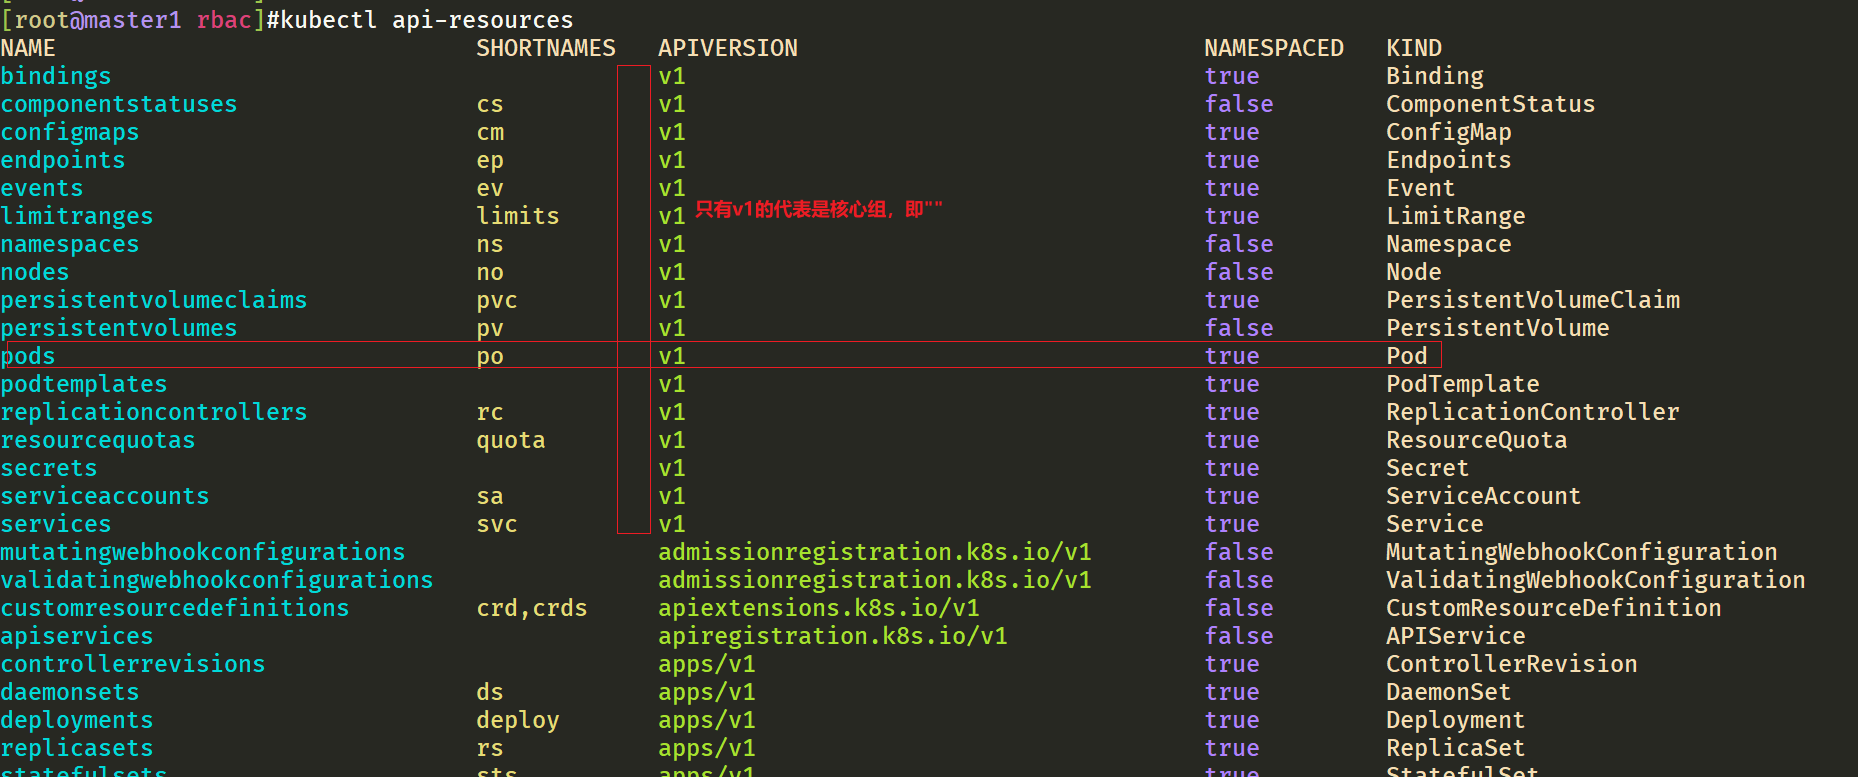
Task: Click 'false' in the nodes row
Action: pyautogui.click(x=1239, y=272)
